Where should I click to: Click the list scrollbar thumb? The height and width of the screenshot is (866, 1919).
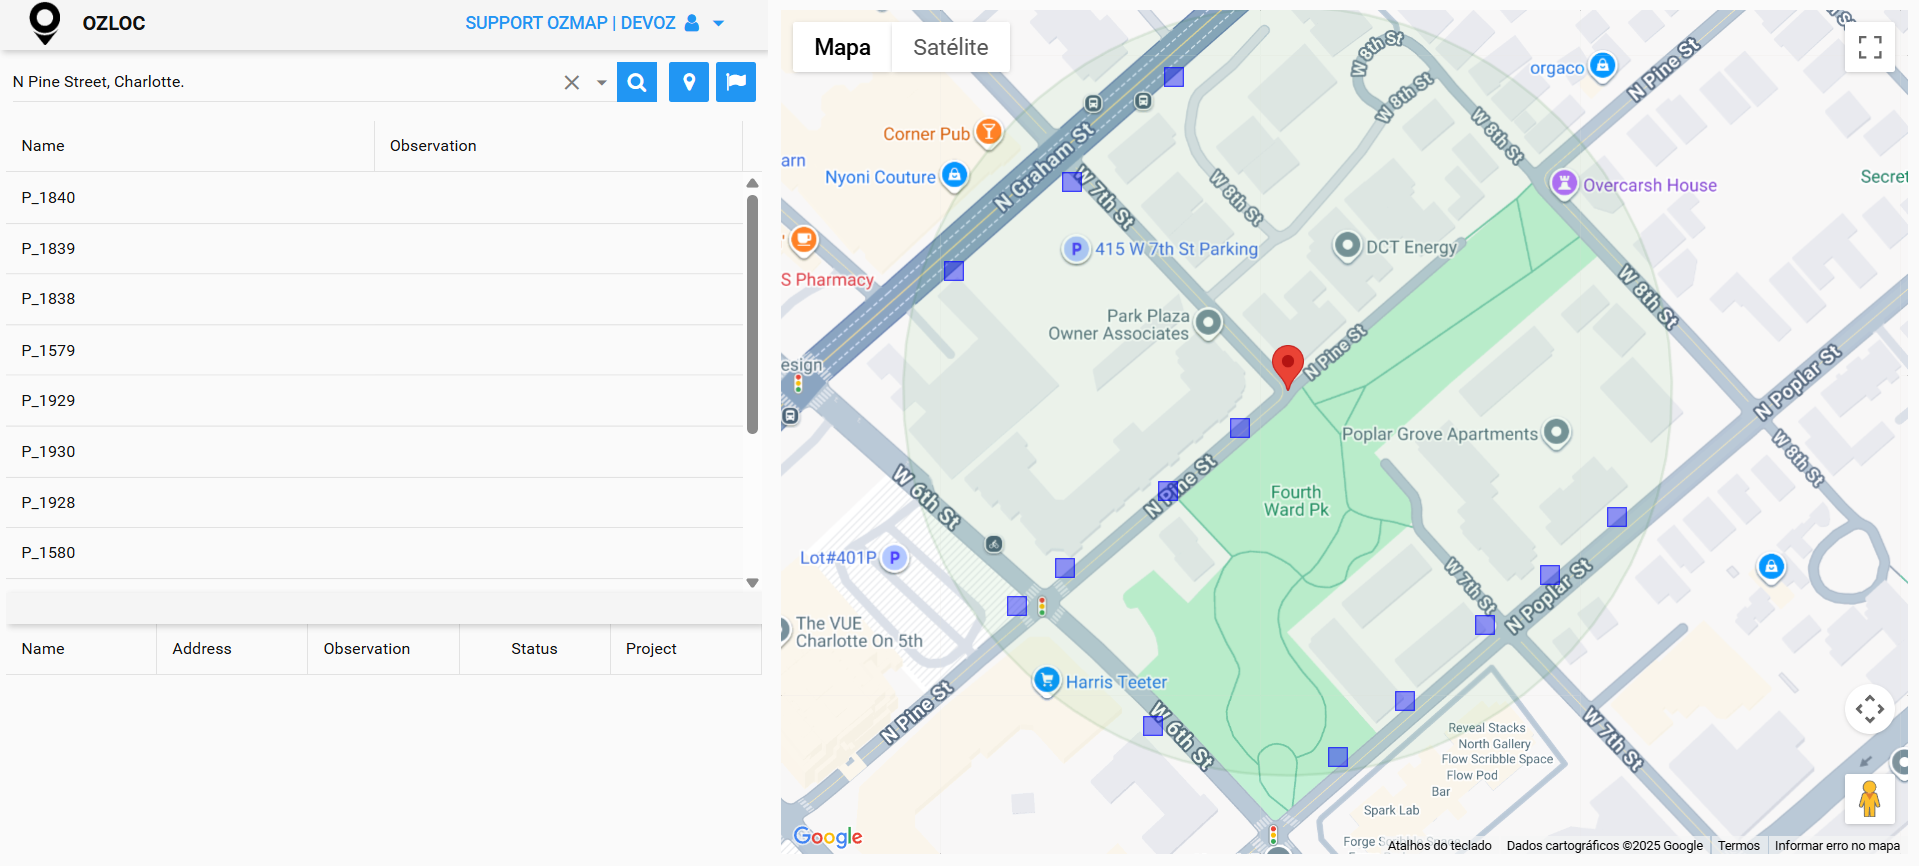point(753,314)
